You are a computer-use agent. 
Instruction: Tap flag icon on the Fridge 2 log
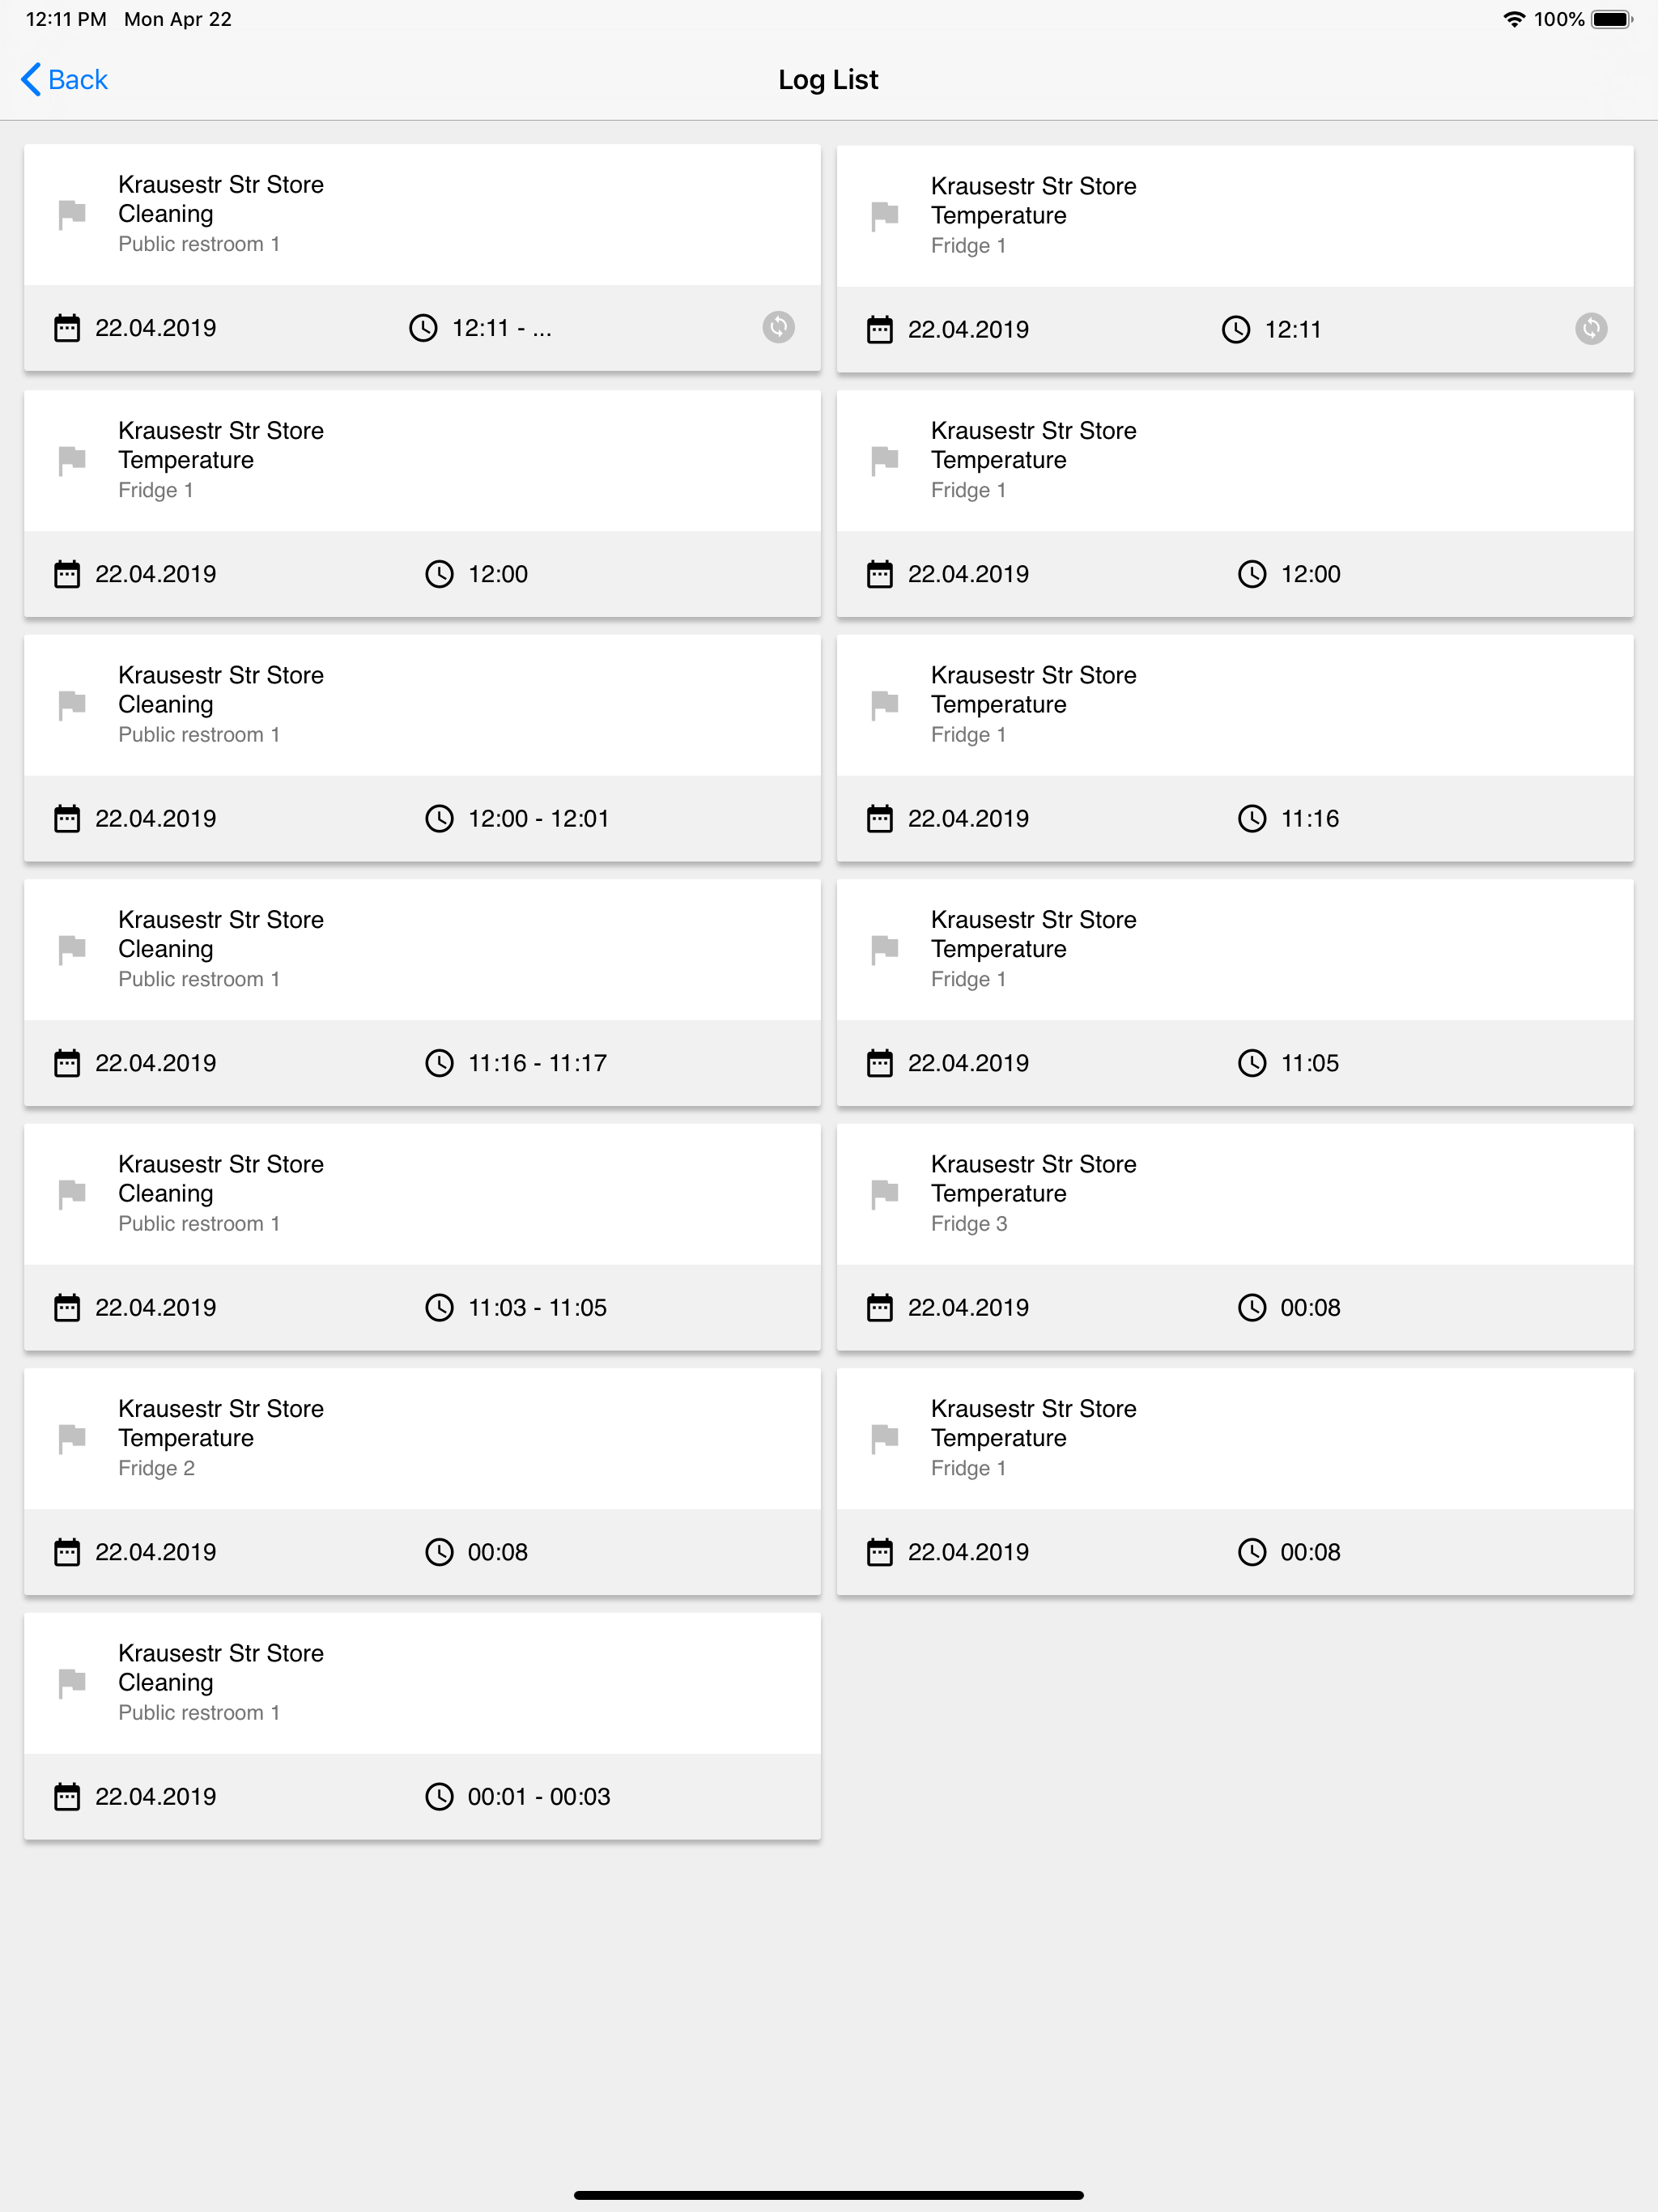(72, 1438)
